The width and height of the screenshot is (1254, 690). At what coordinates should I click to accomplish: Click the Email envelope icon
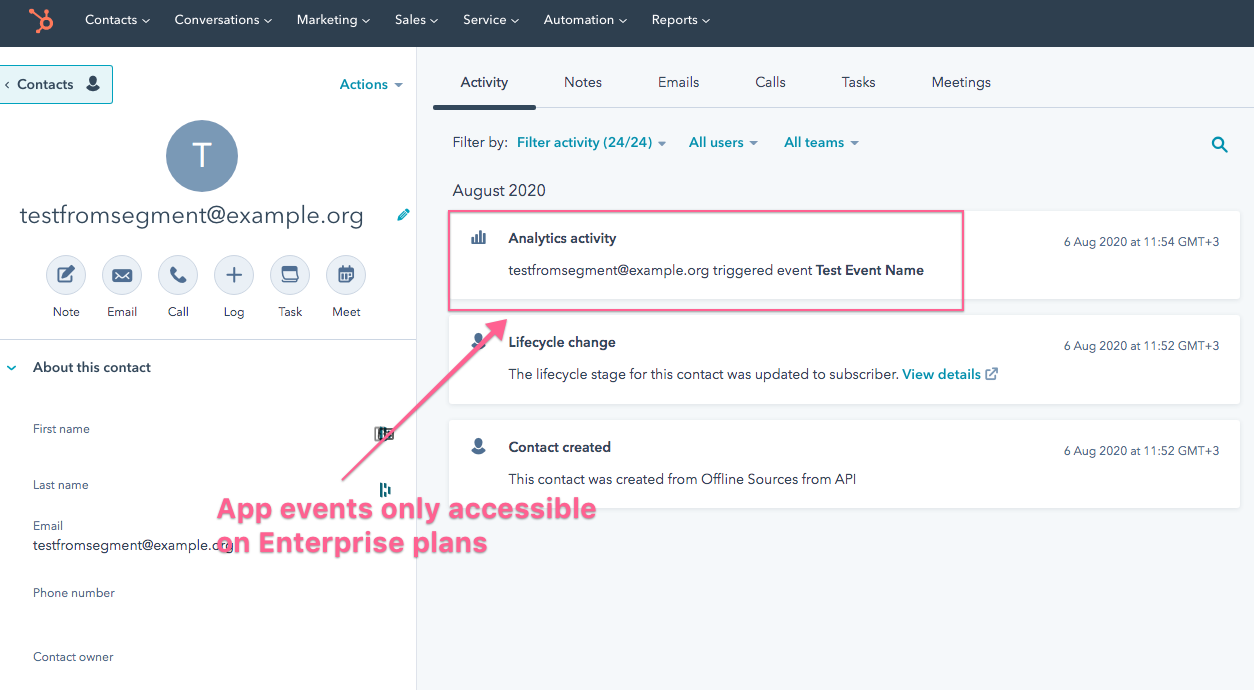122,275
